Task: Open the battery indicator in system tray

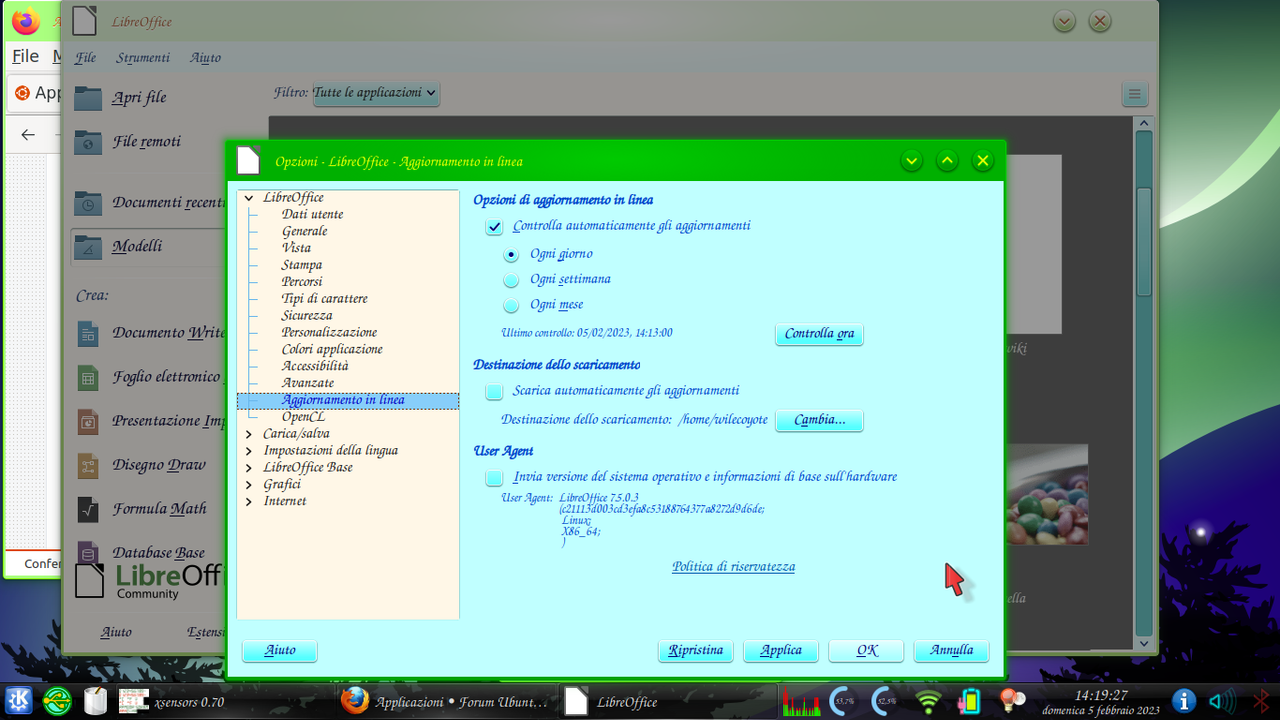Action: pyautogui.click(x=968, y=702)
